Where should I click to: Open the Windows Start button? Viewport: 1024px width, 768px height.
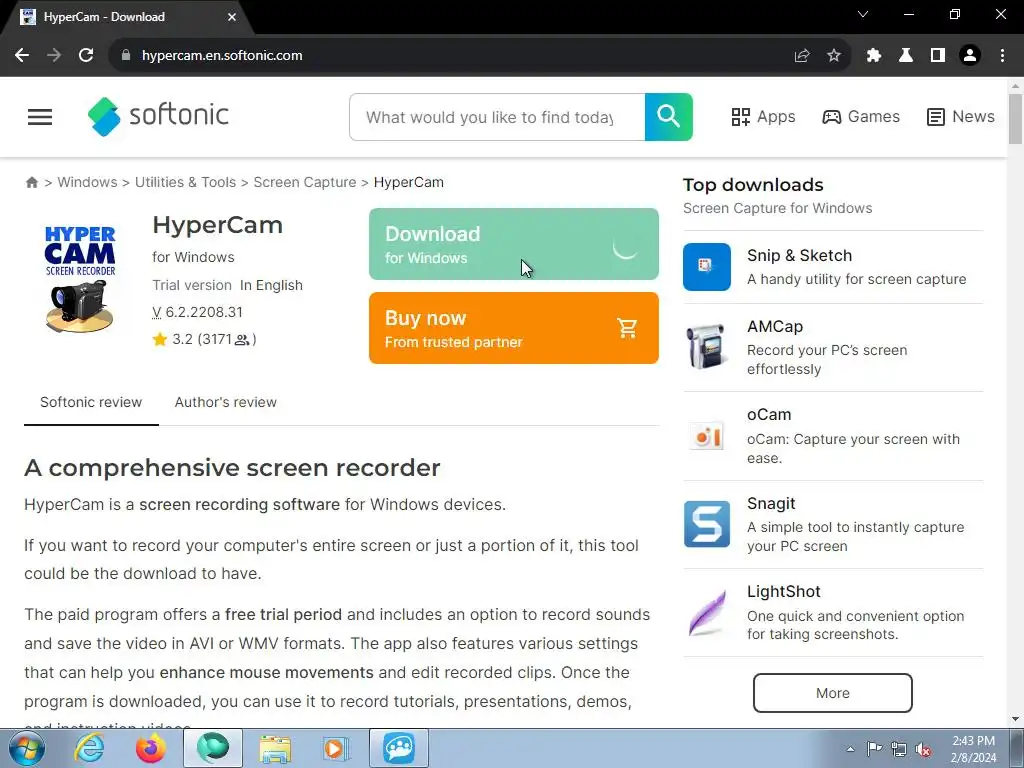(x=26, y=748)
